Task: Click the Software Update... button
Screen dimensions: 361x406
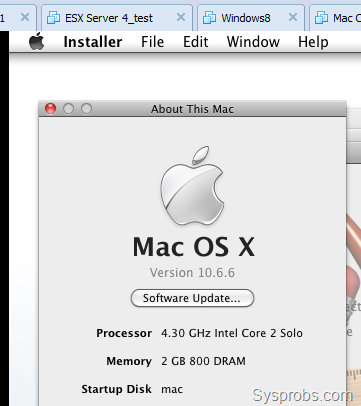Action: coord(192,298)
